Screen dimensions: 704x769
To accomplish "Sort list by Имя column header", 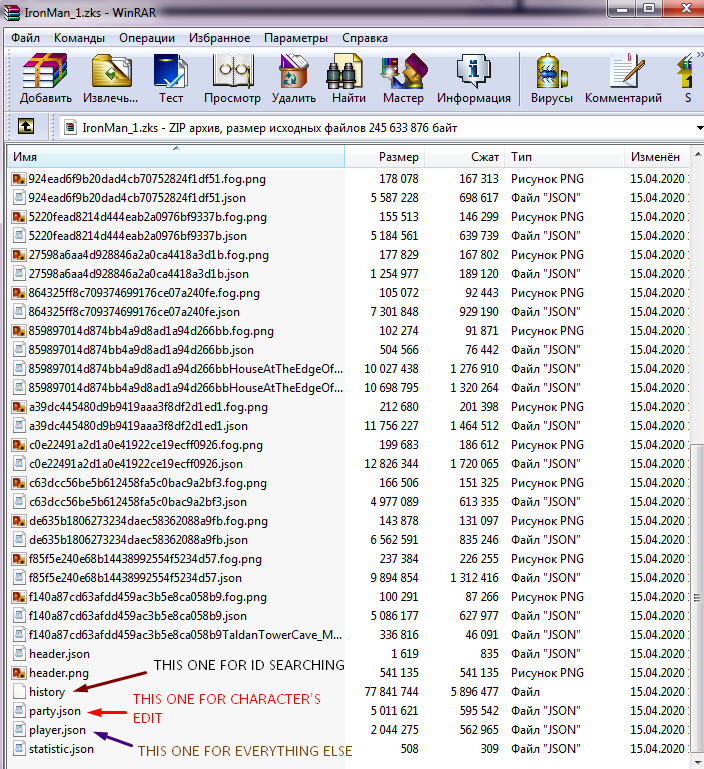I will click(x=176, y=157).
